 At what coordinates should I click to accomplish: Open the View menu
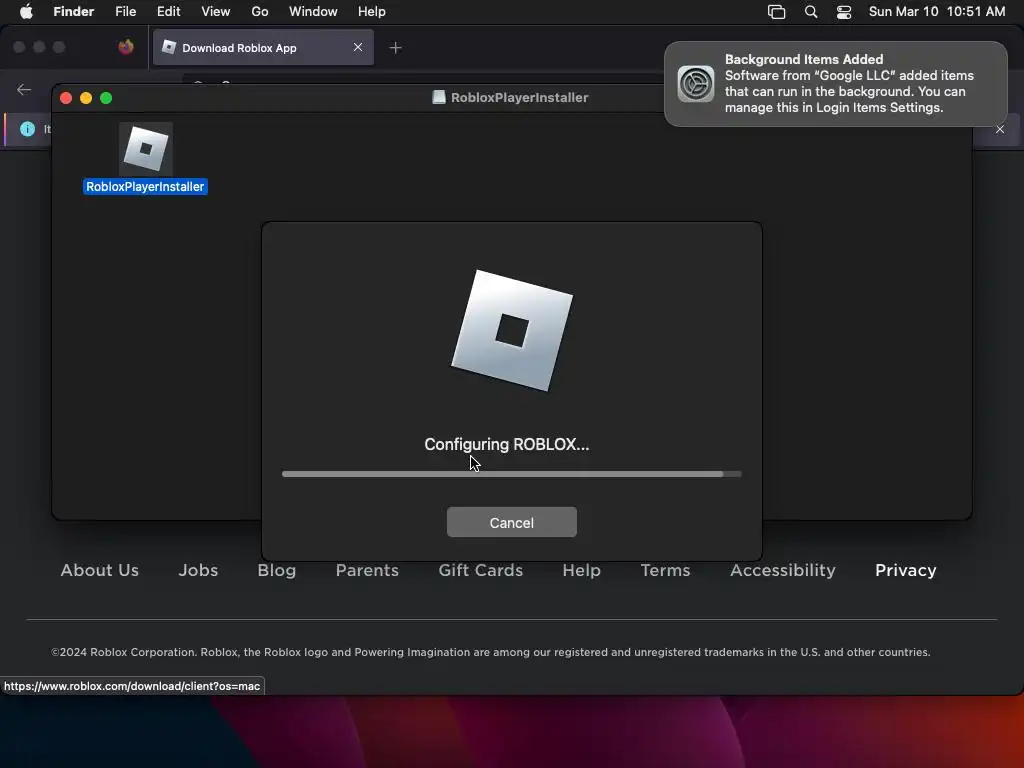pos(216,12)
